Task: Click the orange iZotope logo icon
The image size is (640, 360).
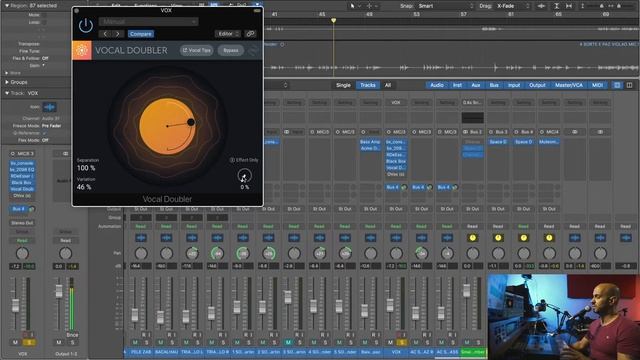Action: 82,50
